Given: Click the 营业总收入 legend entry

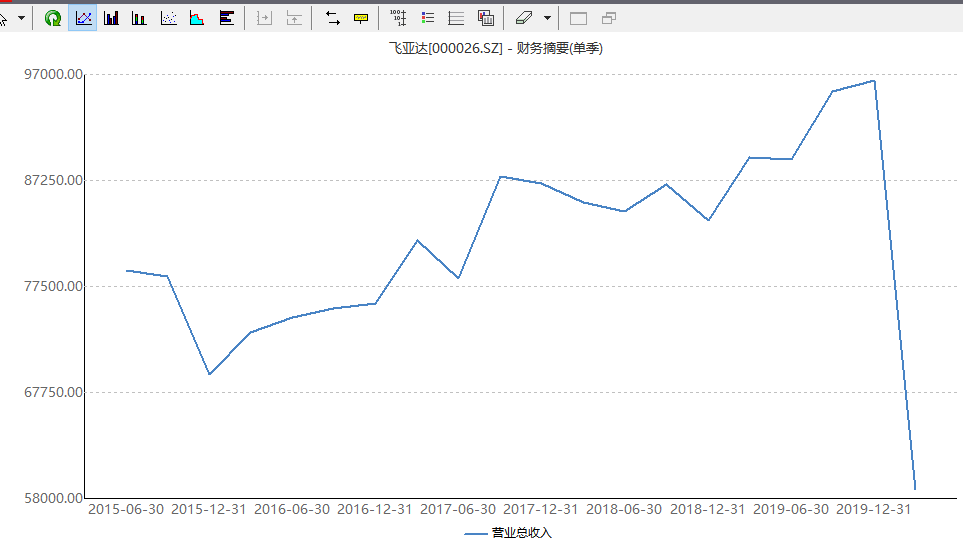Looking at the screenshot, I should [508, 533].
